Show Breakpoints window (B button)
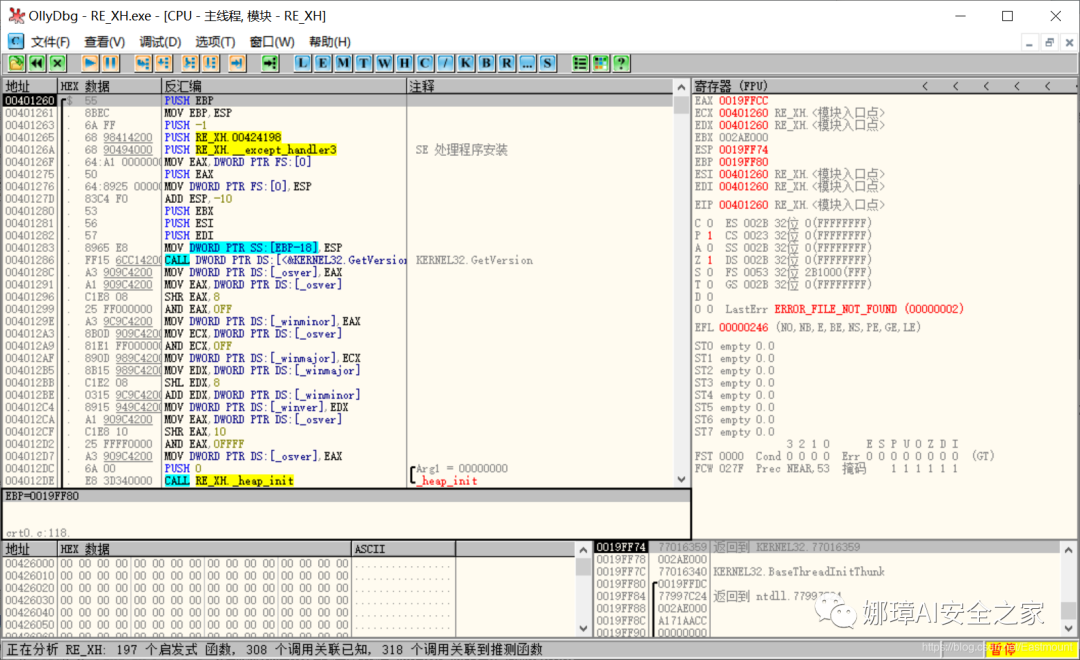Screen dimensions: 1080x660 486,63
